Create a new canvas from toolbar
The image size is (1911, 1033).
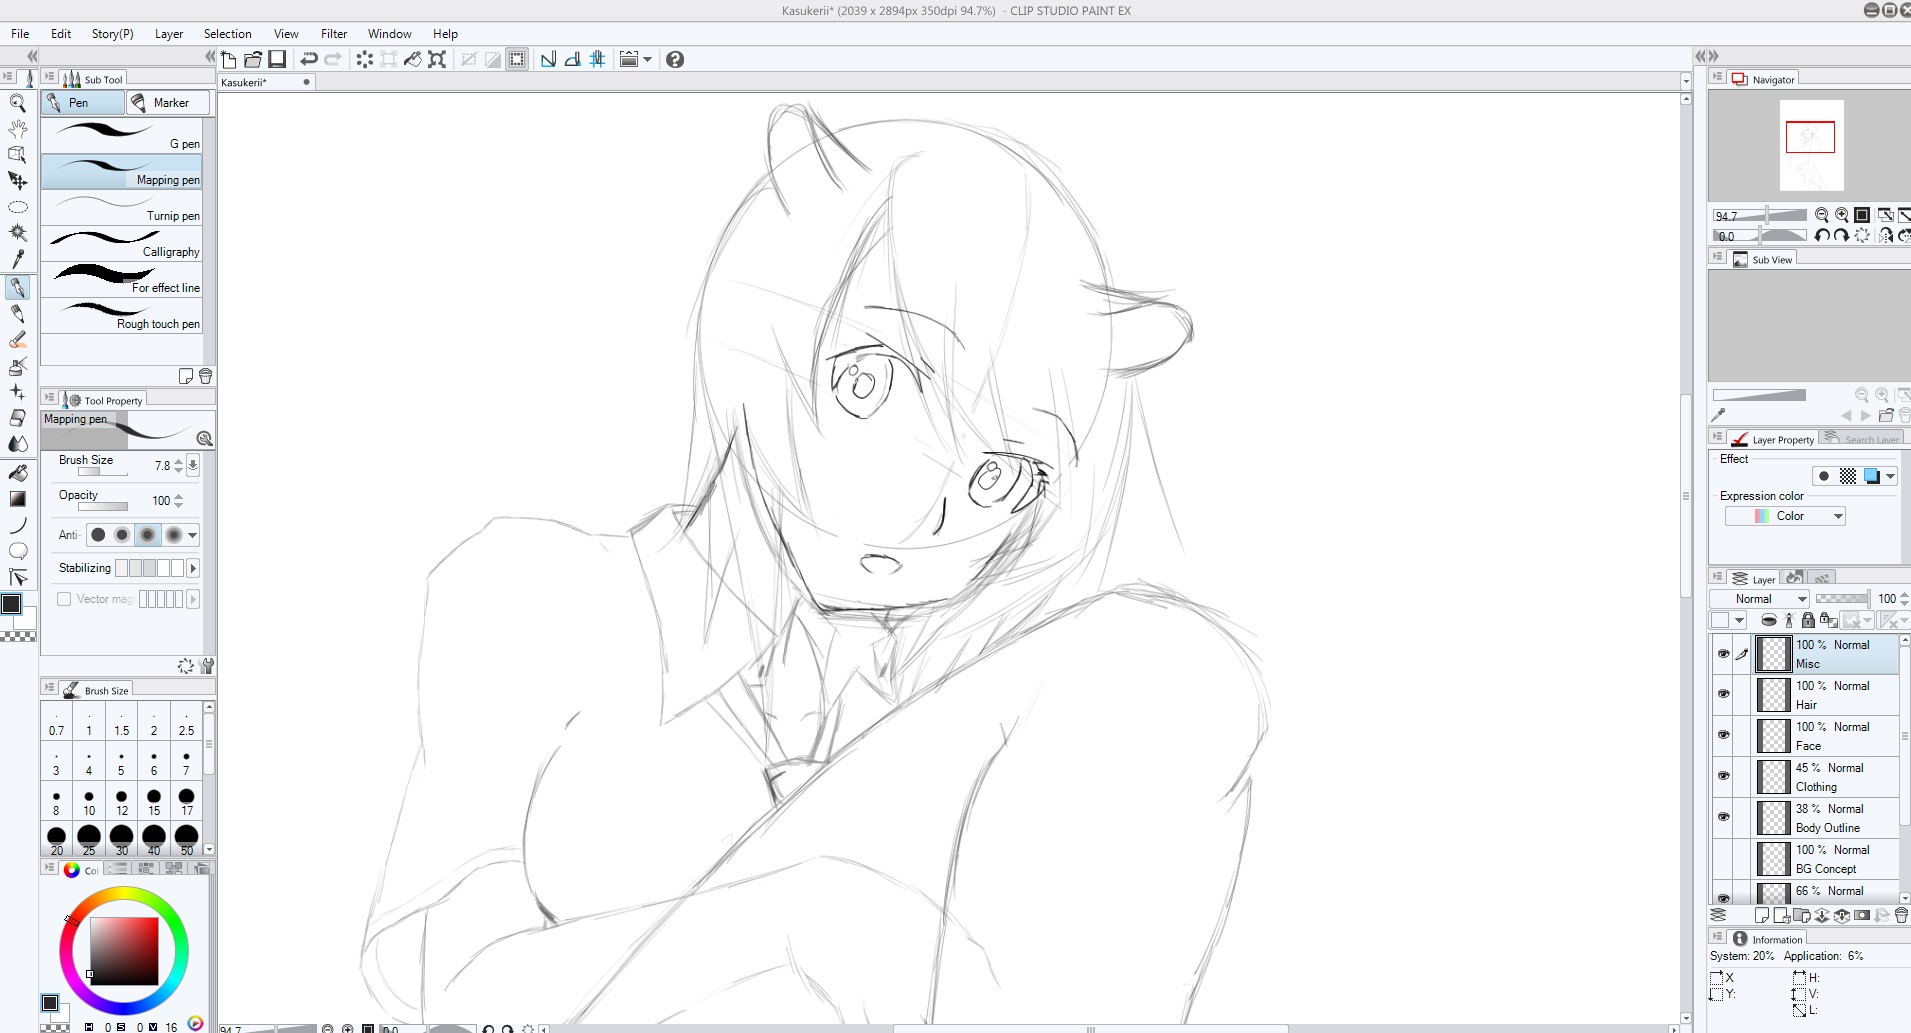pyautogui.click(x=229, y=59)
